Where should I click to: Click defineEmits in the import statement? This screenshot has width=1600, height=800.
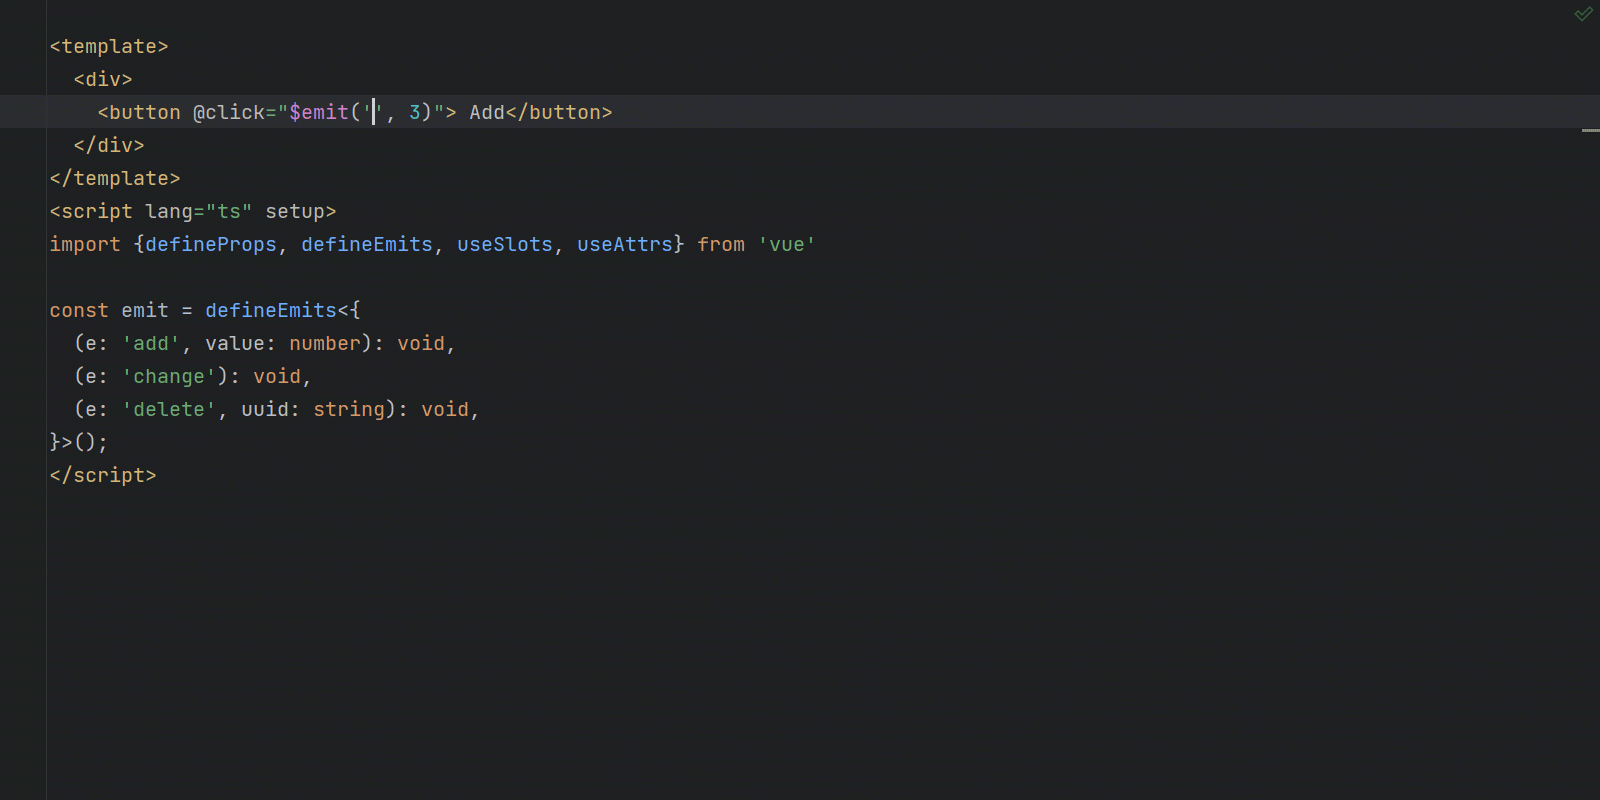pyautogui.click(x=367, y=244)
